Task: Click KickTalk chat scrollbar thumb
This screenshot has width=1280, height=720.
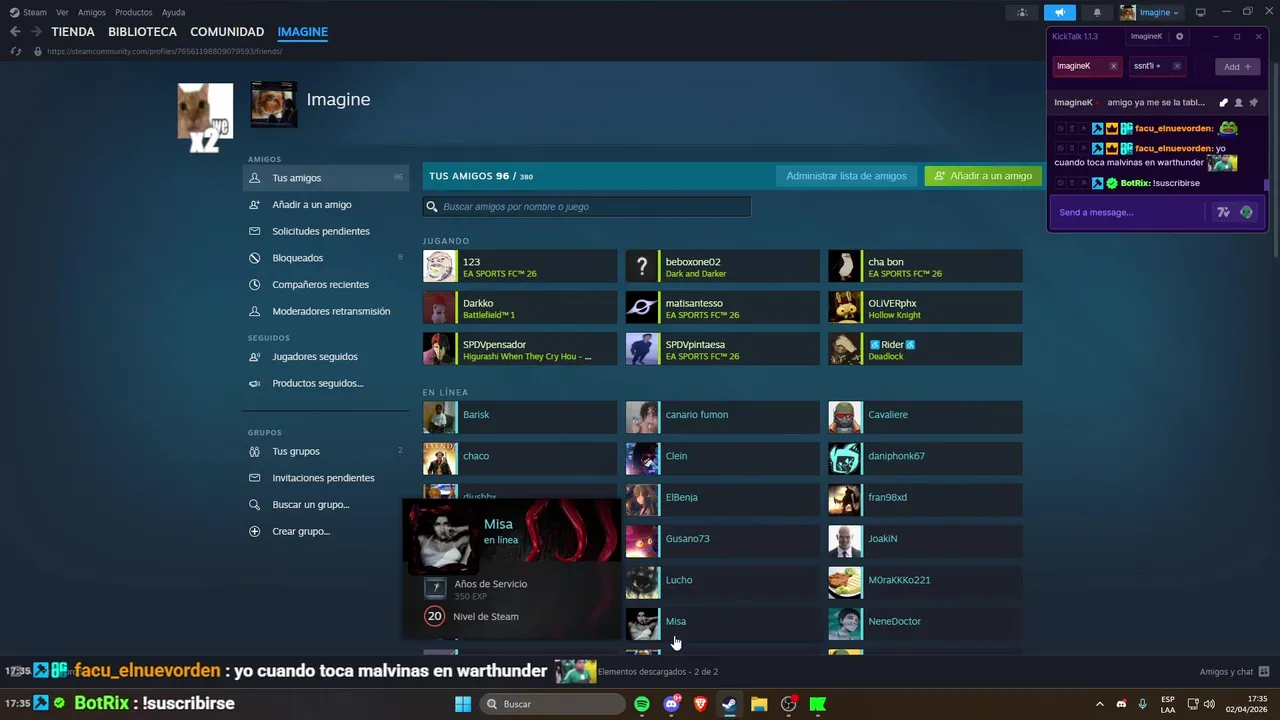Action: [1266, 185]
